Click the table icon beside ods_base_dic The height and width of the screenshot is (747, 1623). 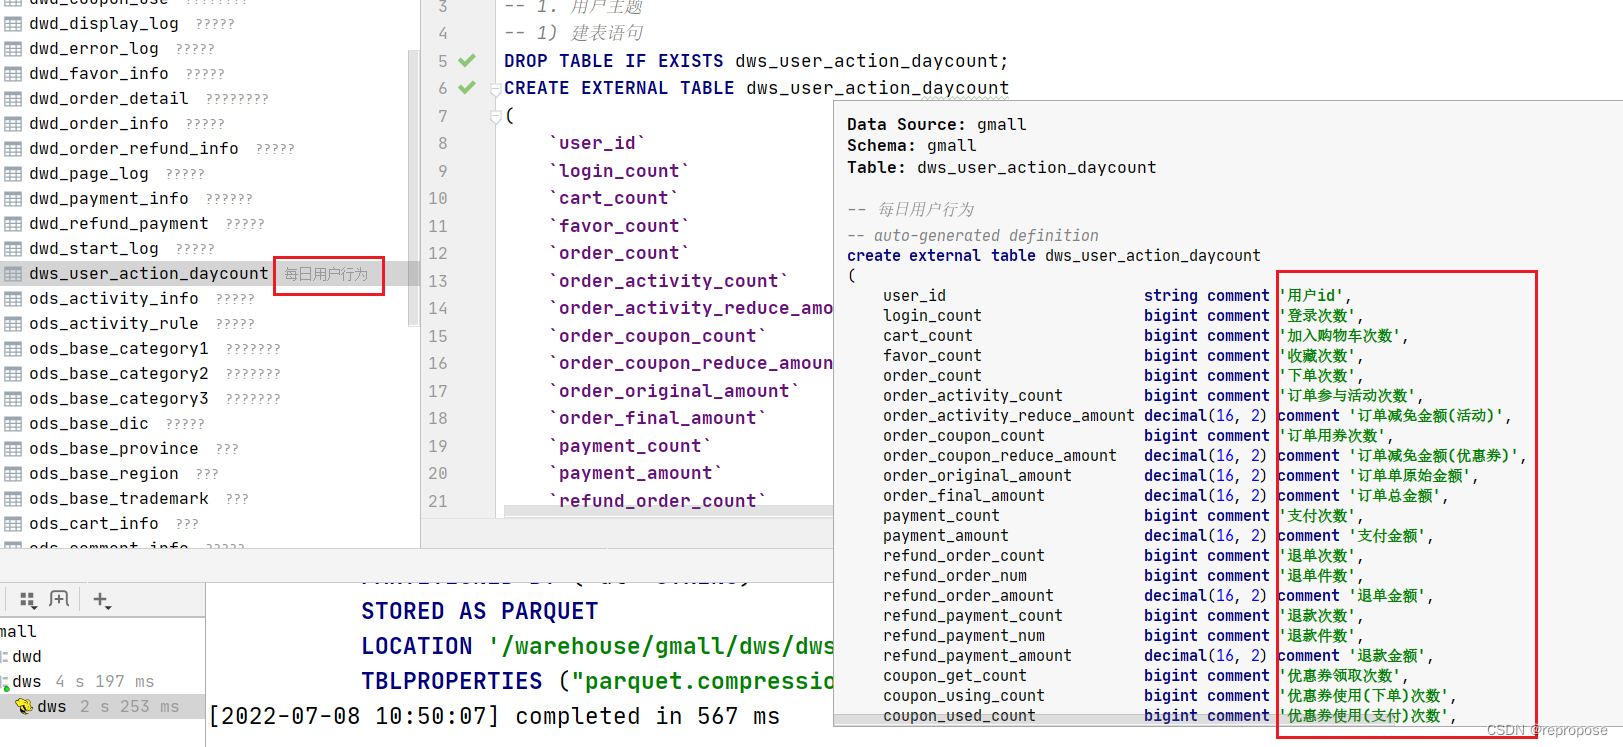pyautogui.click(x=13, y=423)
